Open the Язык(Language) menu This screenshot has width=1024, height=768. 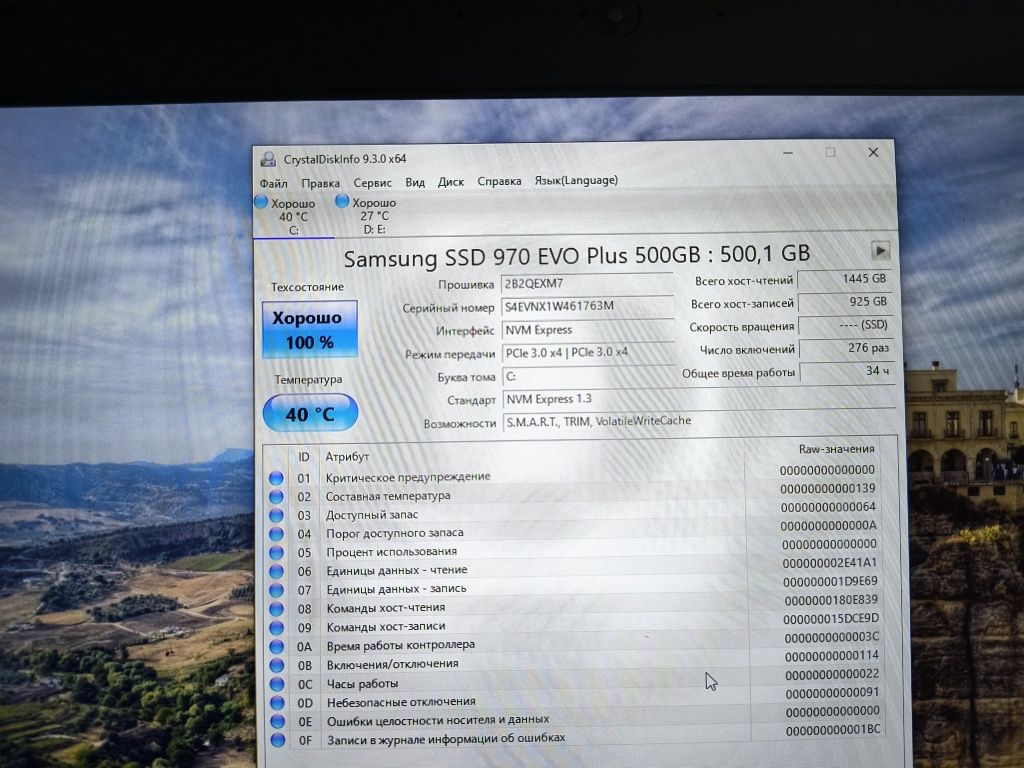tap(576, 180)
